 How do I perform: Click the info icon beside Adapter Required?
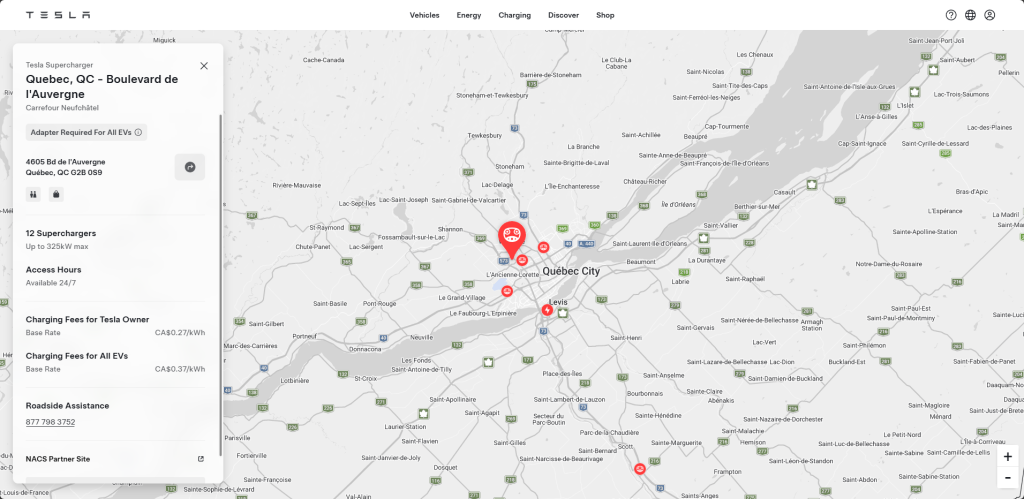coord(138,133)
